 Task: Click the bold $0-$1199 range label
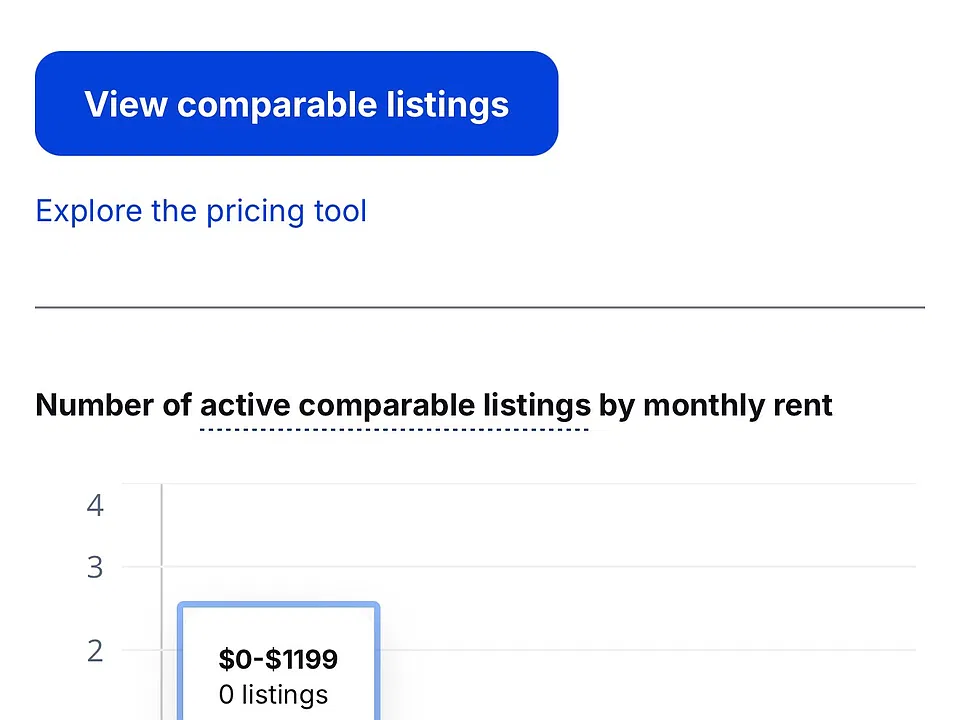coord(278,659)
